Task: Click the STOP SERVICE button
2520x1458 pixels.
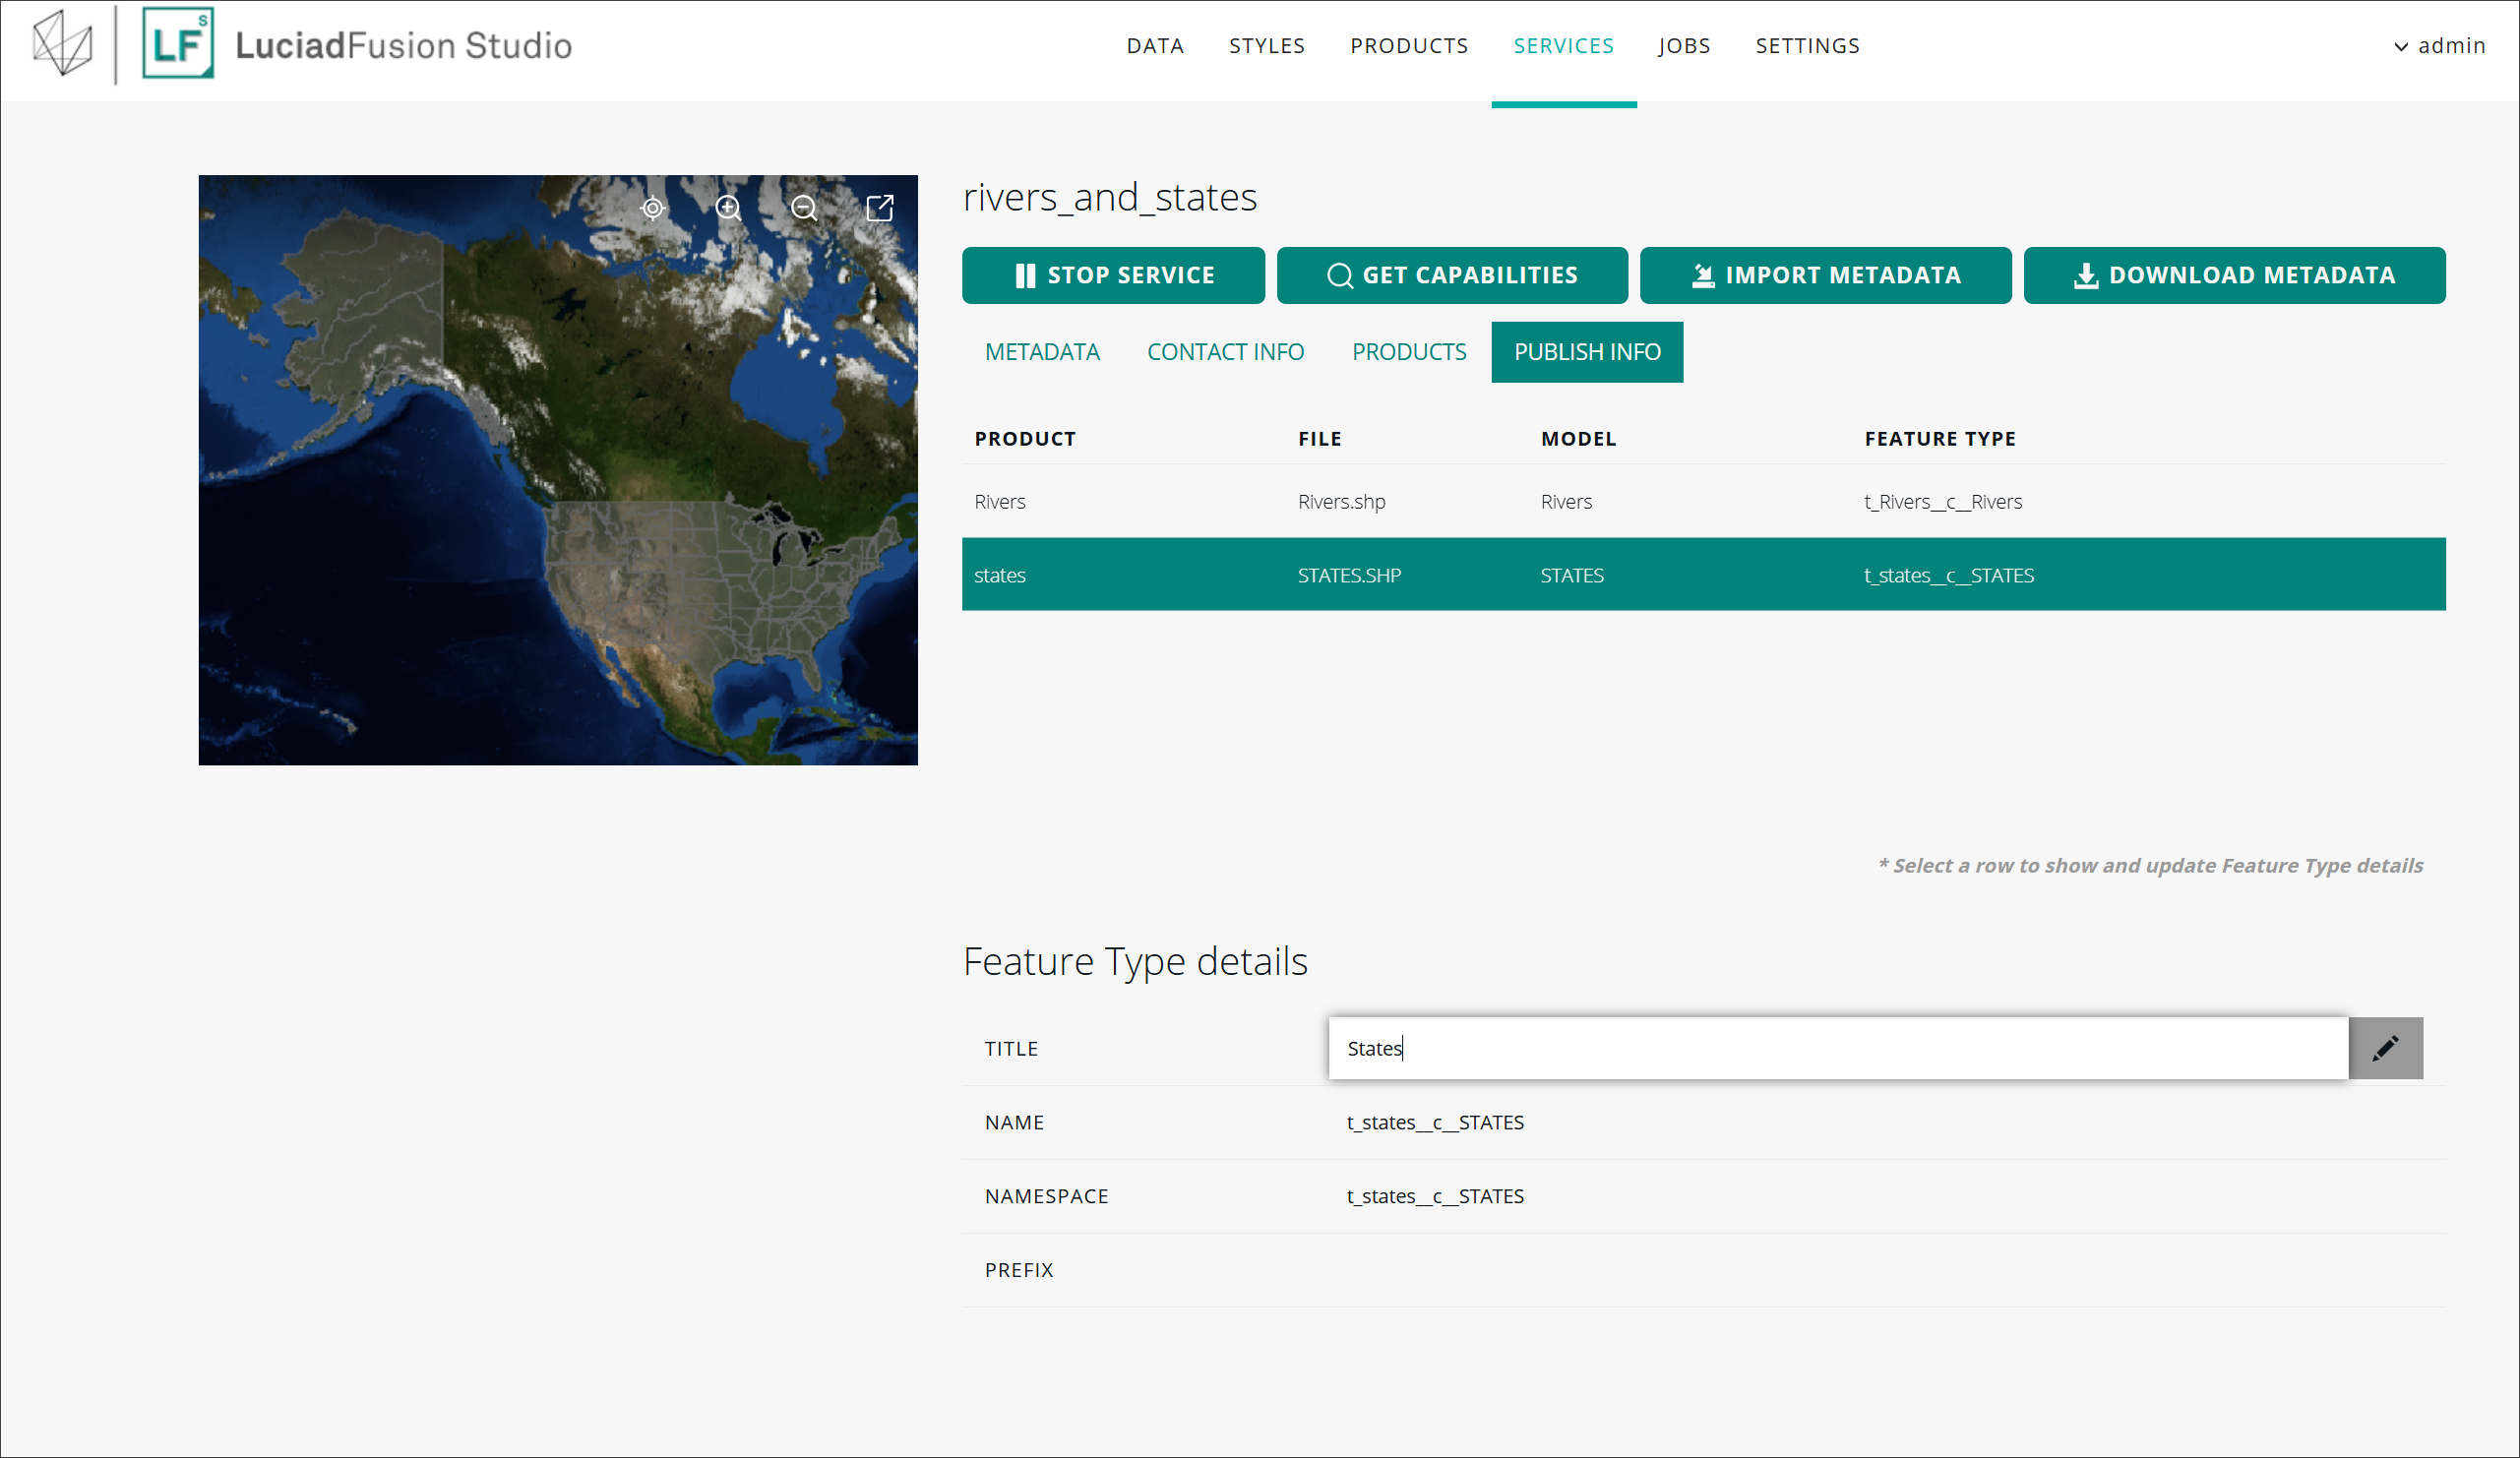Action: [x=1112, y=275]
